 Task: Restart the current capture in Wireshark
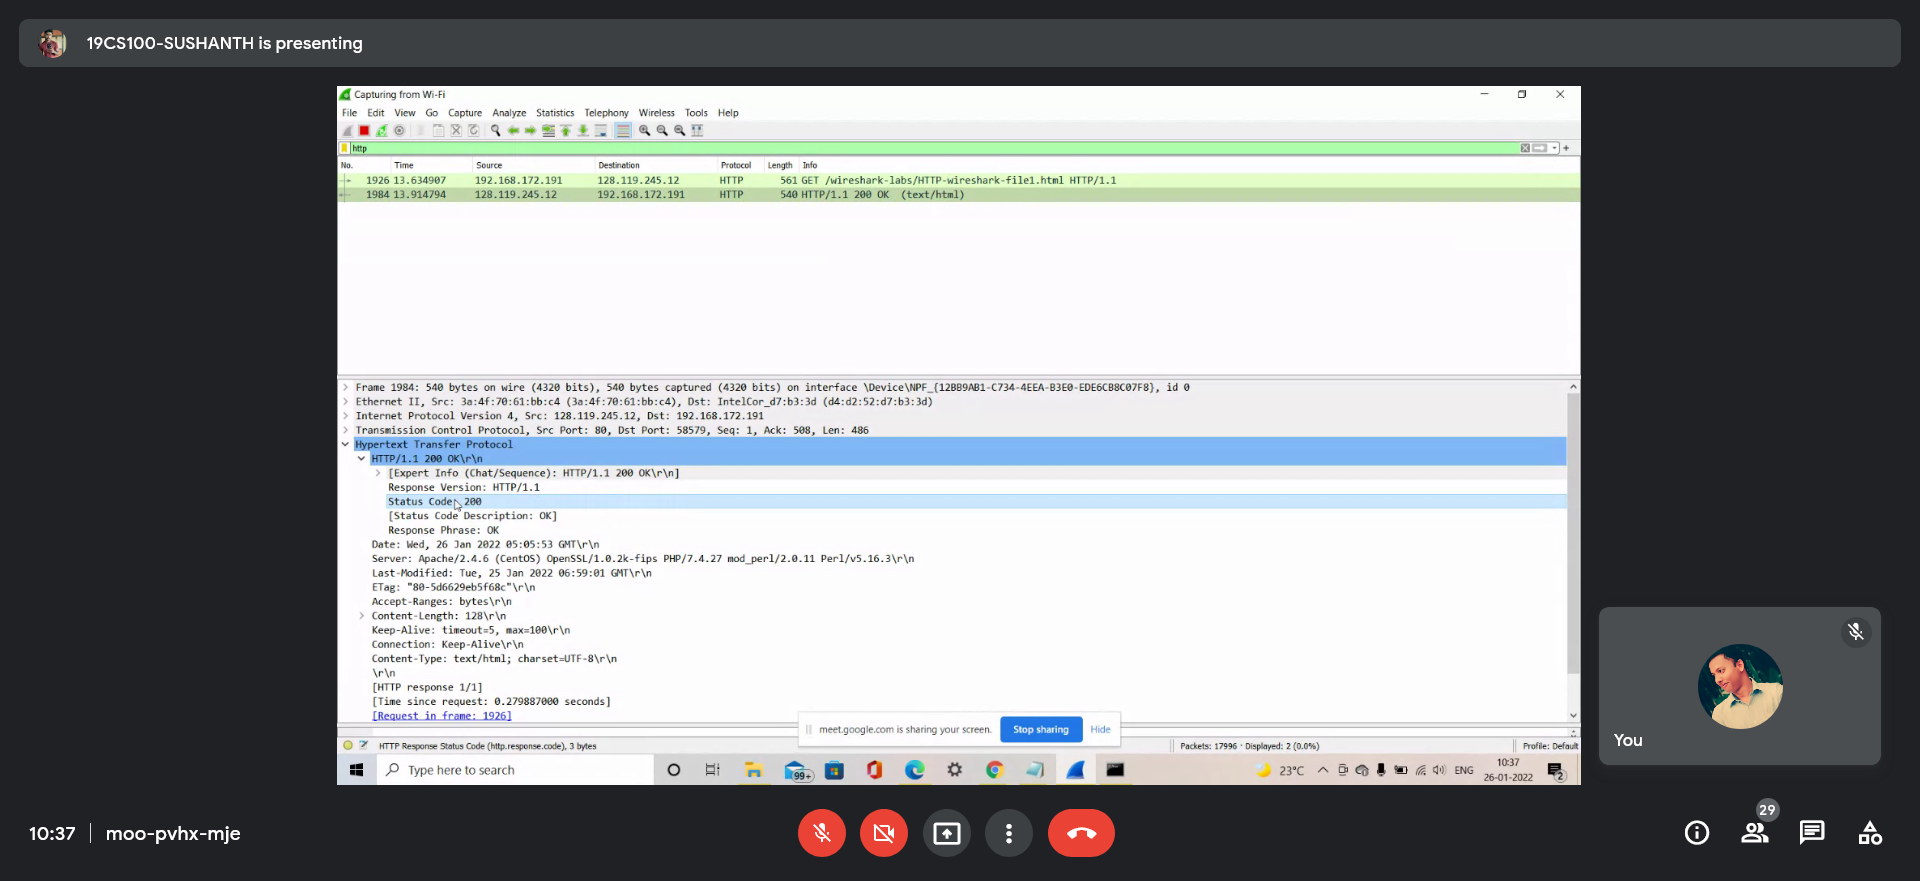tap(382, 131)
